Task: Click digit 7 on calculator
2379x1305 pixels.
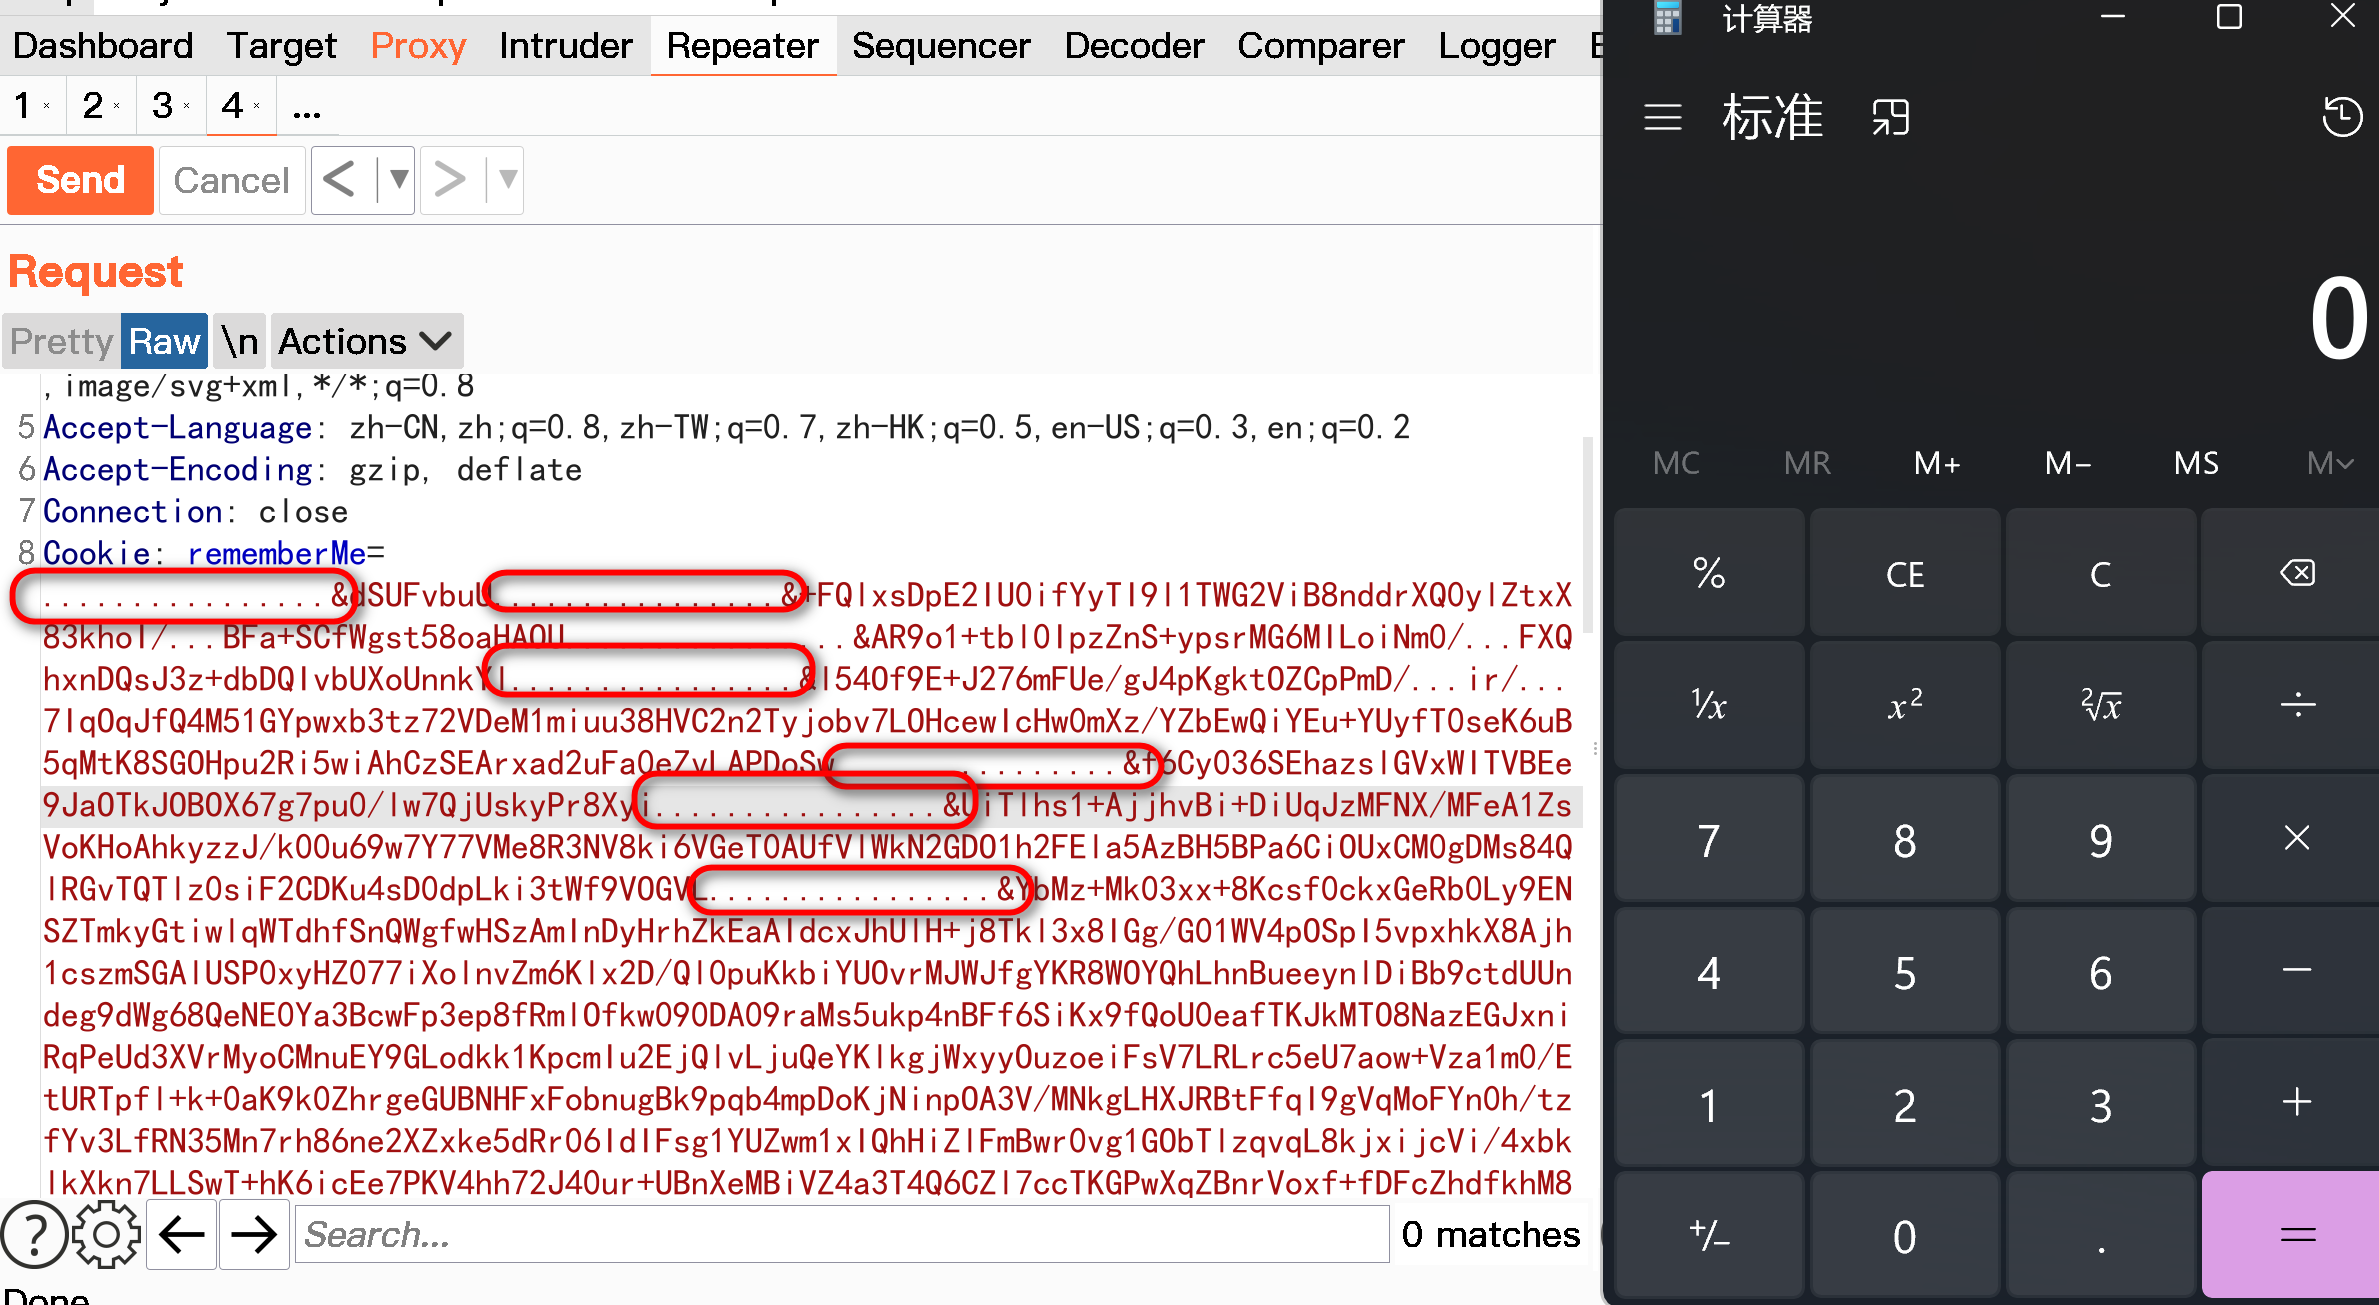Action: click(1709, 838)
